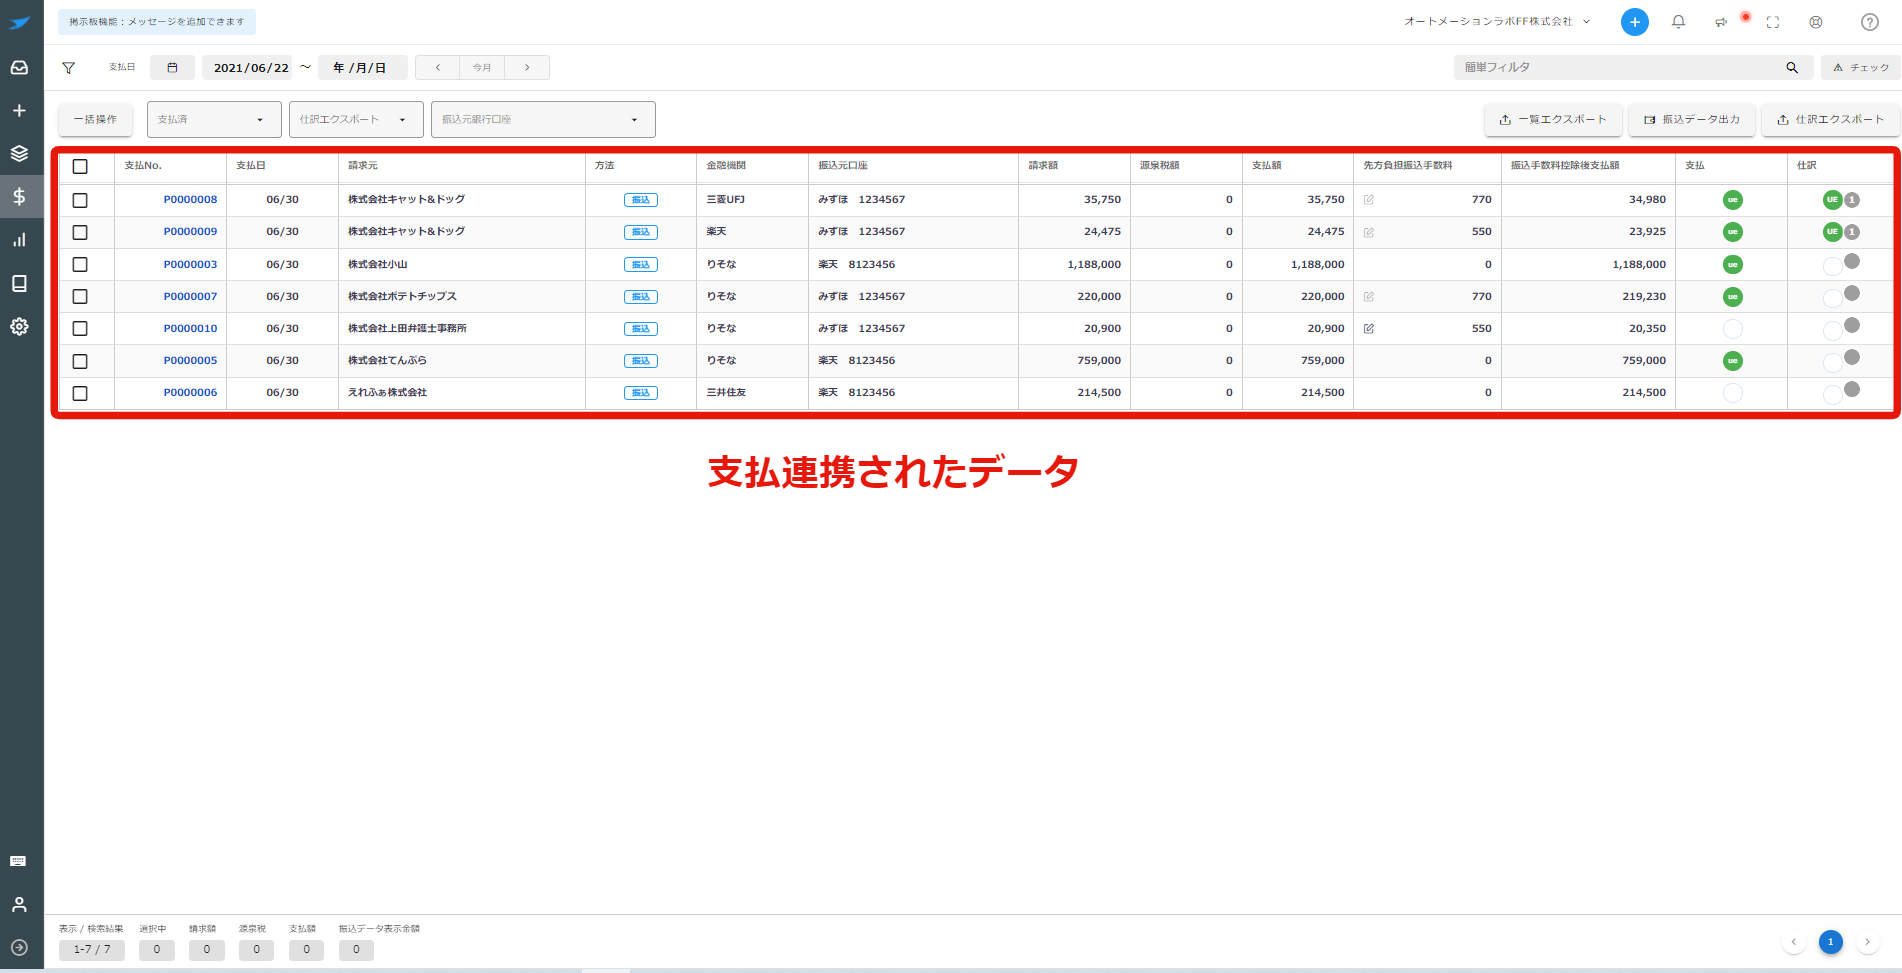Sort by 支払額 column header

click(x=1267, y=166)
